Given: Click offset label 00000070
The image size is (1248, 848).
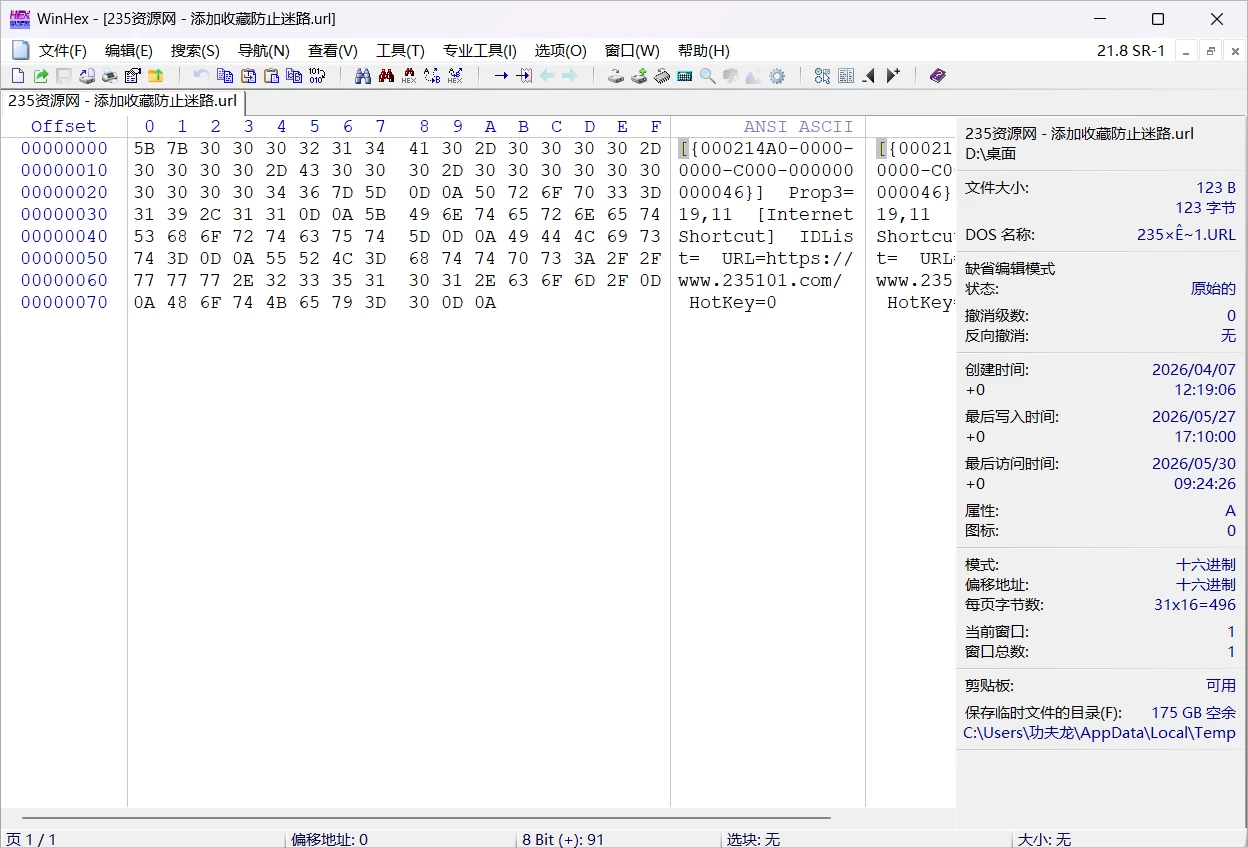Looking at the screenshot, I should [64, 302].
